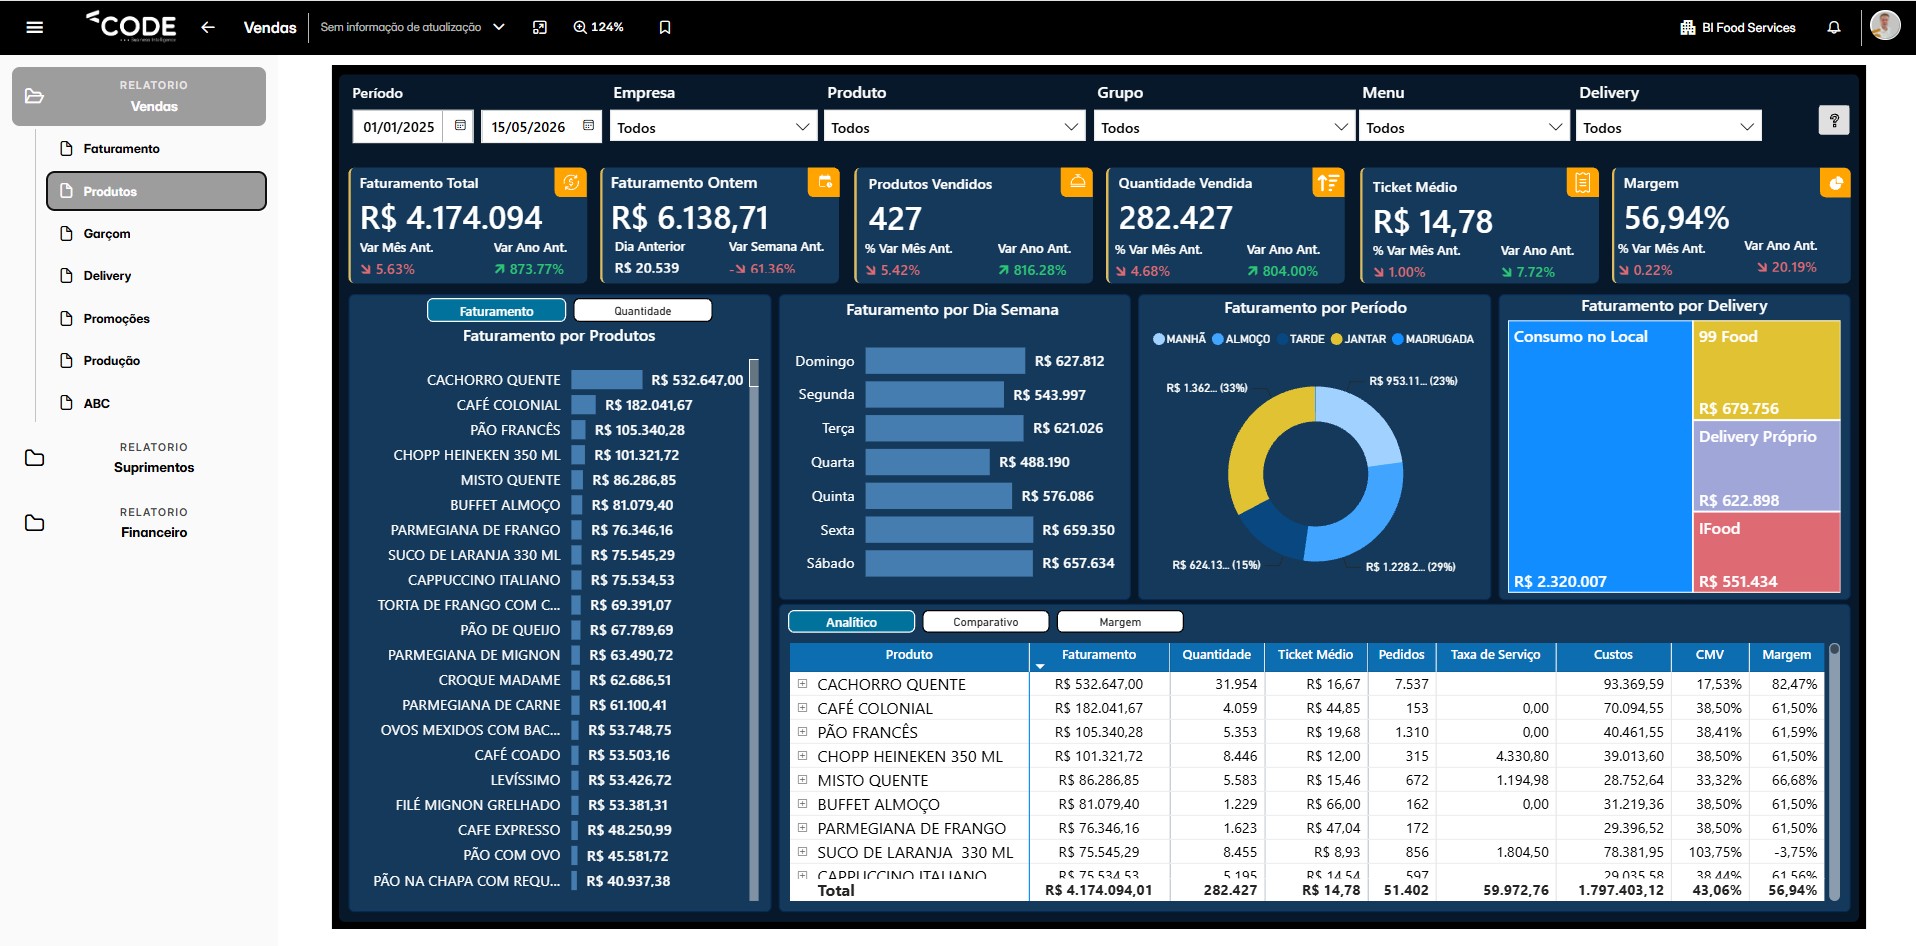Image resolution: width=1916 pixels, height=946 pixels.
Task: Click the Faturamento Total card icon
Action: [571, 182]
